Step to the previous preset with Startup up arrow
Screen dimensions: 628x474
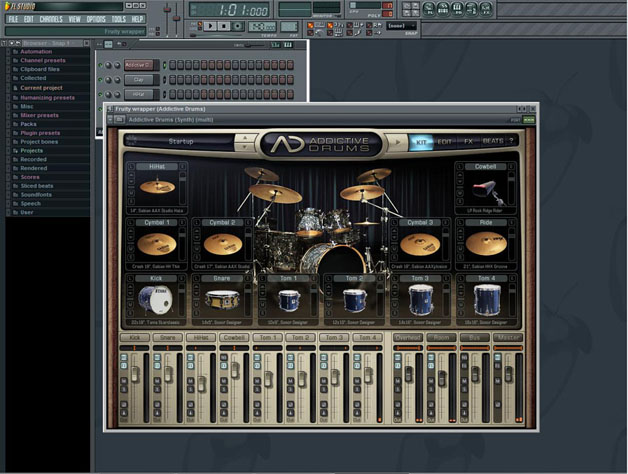(x=245, y=138)
